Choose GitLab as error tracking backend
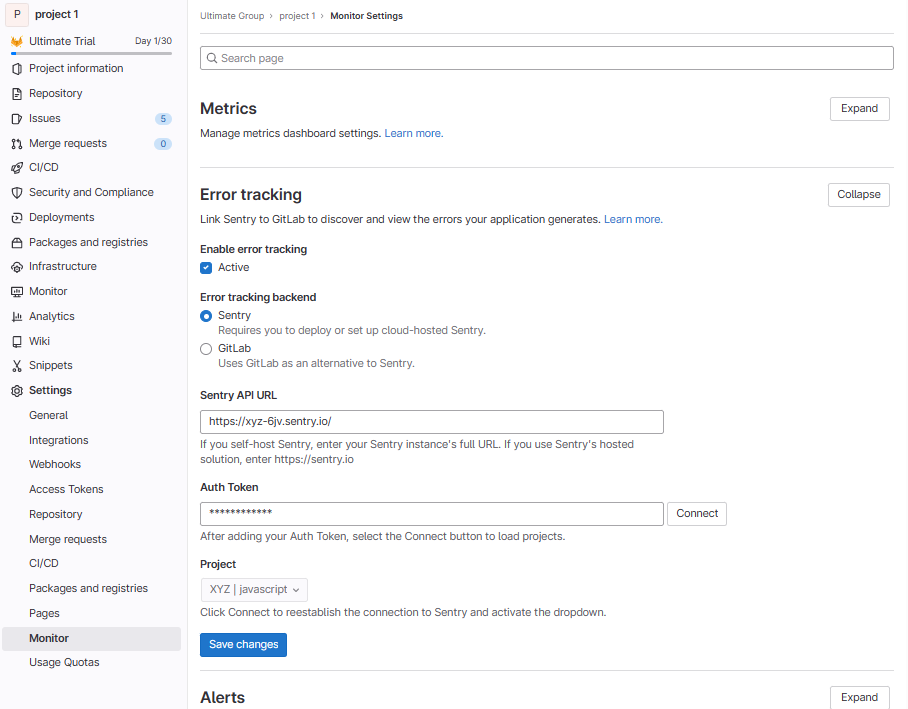Image resolution: width=908 pixels, height=709 pixels. (206, 349)
